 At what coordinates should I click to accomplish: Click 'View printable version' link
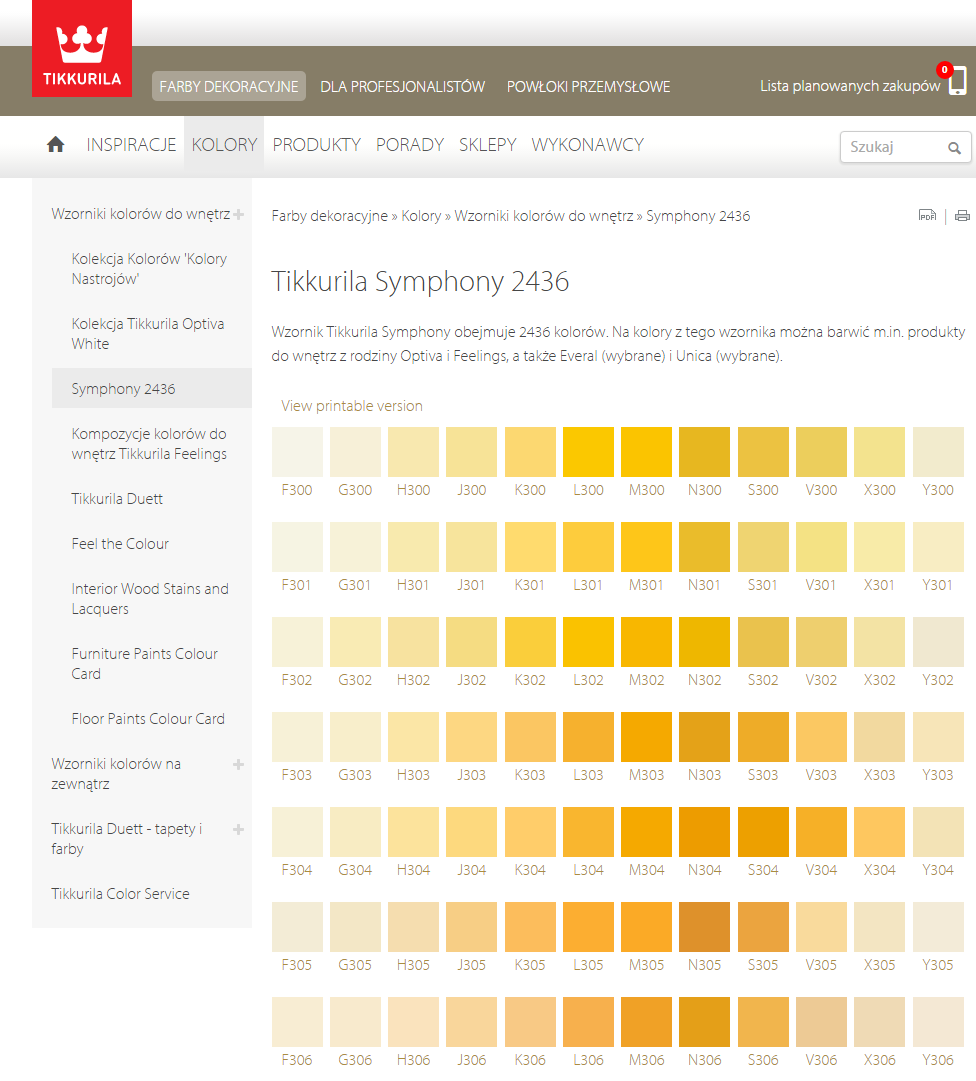tap(352, 406)
